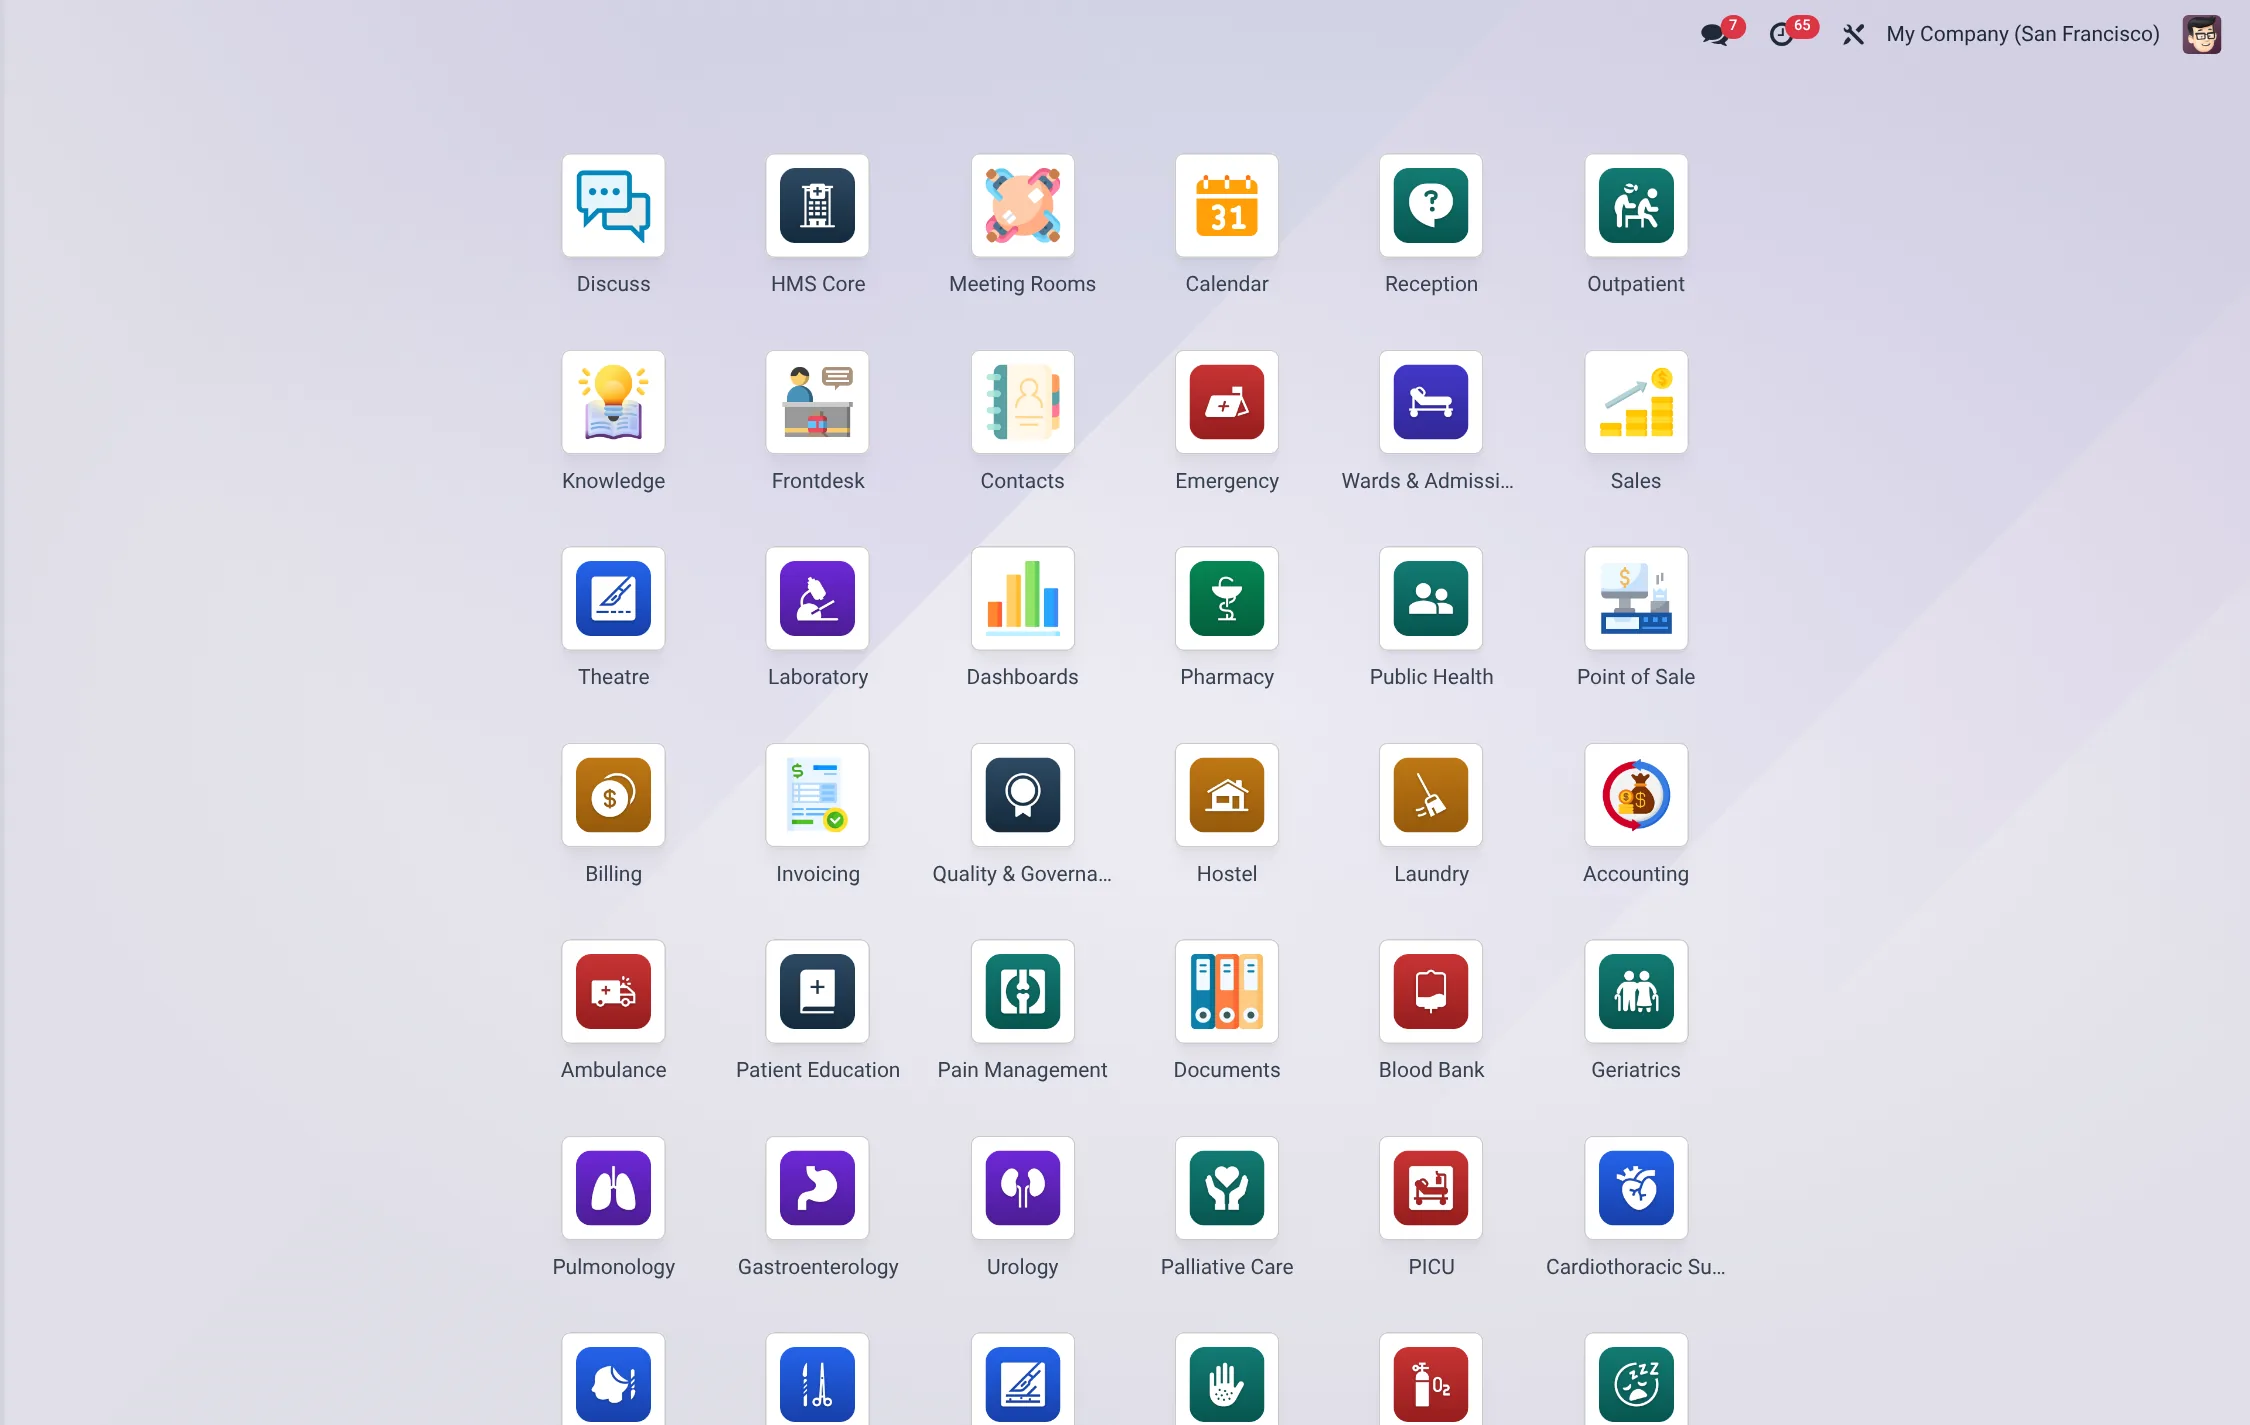Screen dimensions: 2250x1425
Task: Open the Pharmacy app
Action: click(1227, 599)
